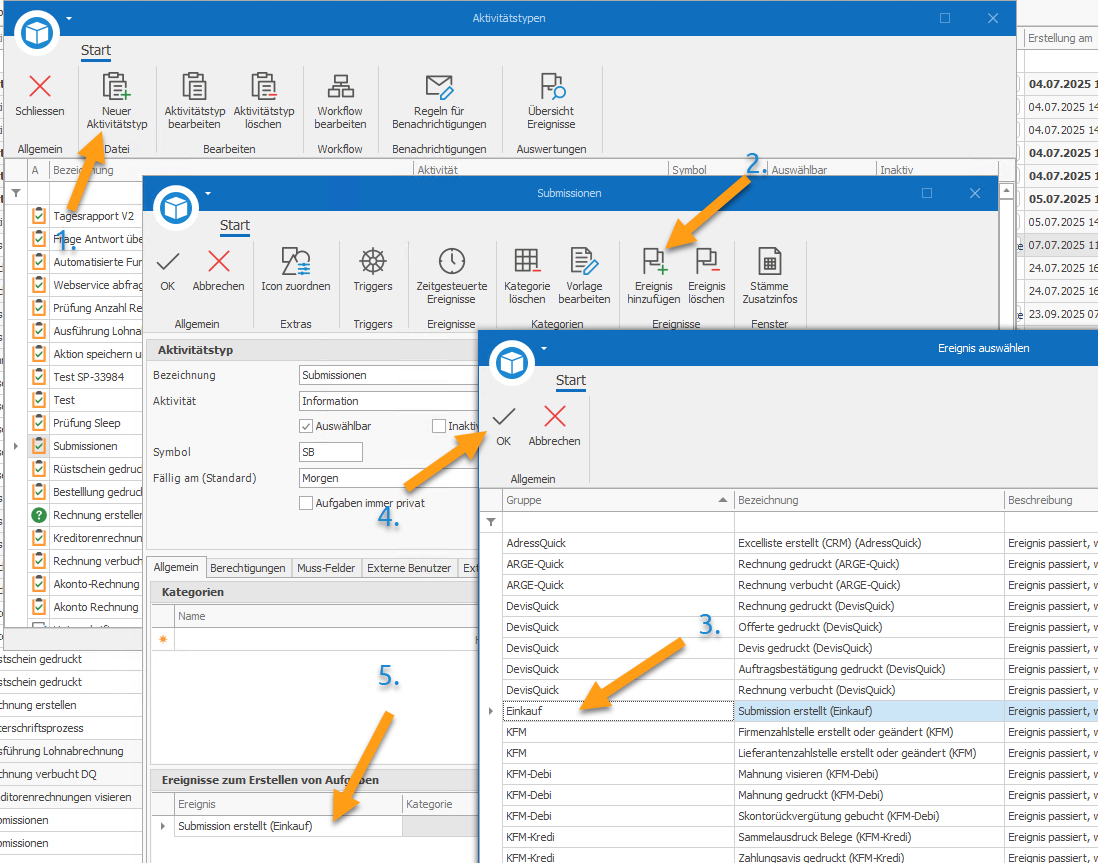Click Vorlage bearbeiten
The height and width of the screenshot is (863, 1098).
584,277
